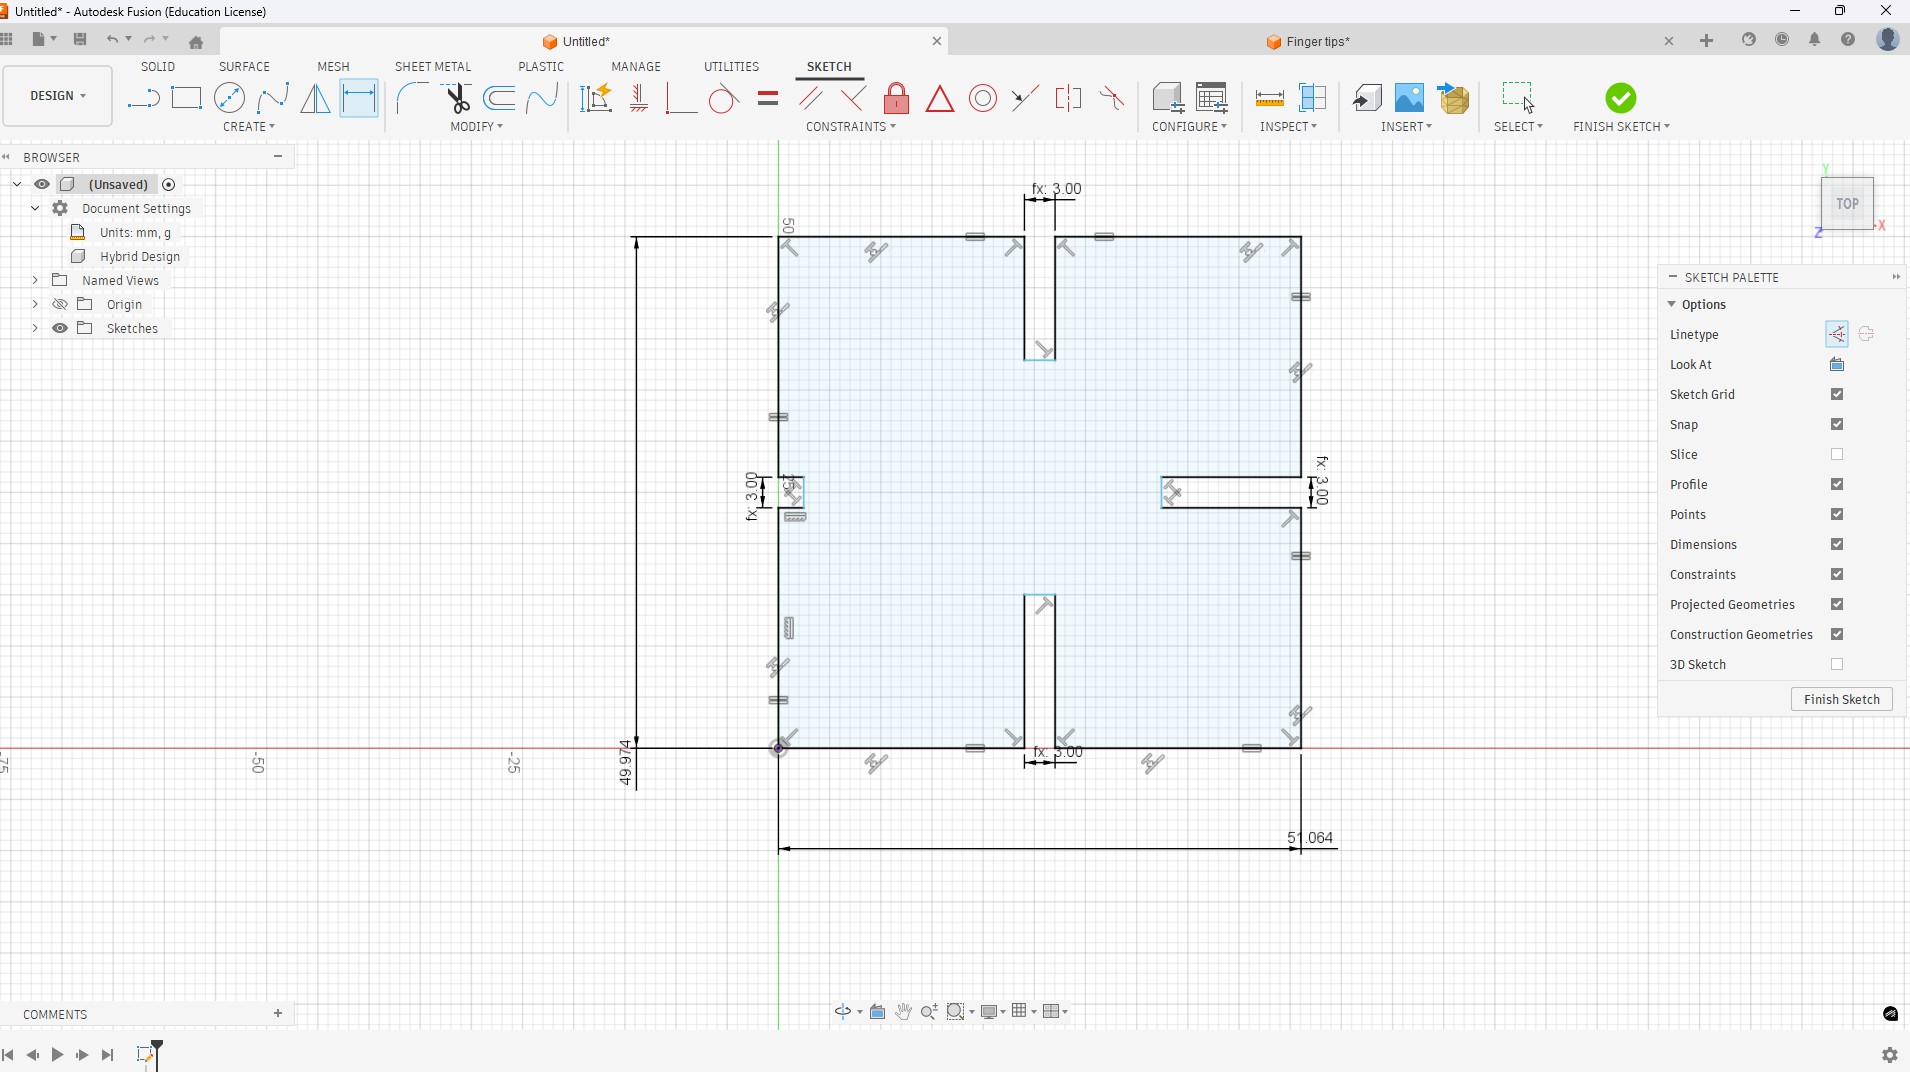Select the Trim scissors tool

coord(457,98)
